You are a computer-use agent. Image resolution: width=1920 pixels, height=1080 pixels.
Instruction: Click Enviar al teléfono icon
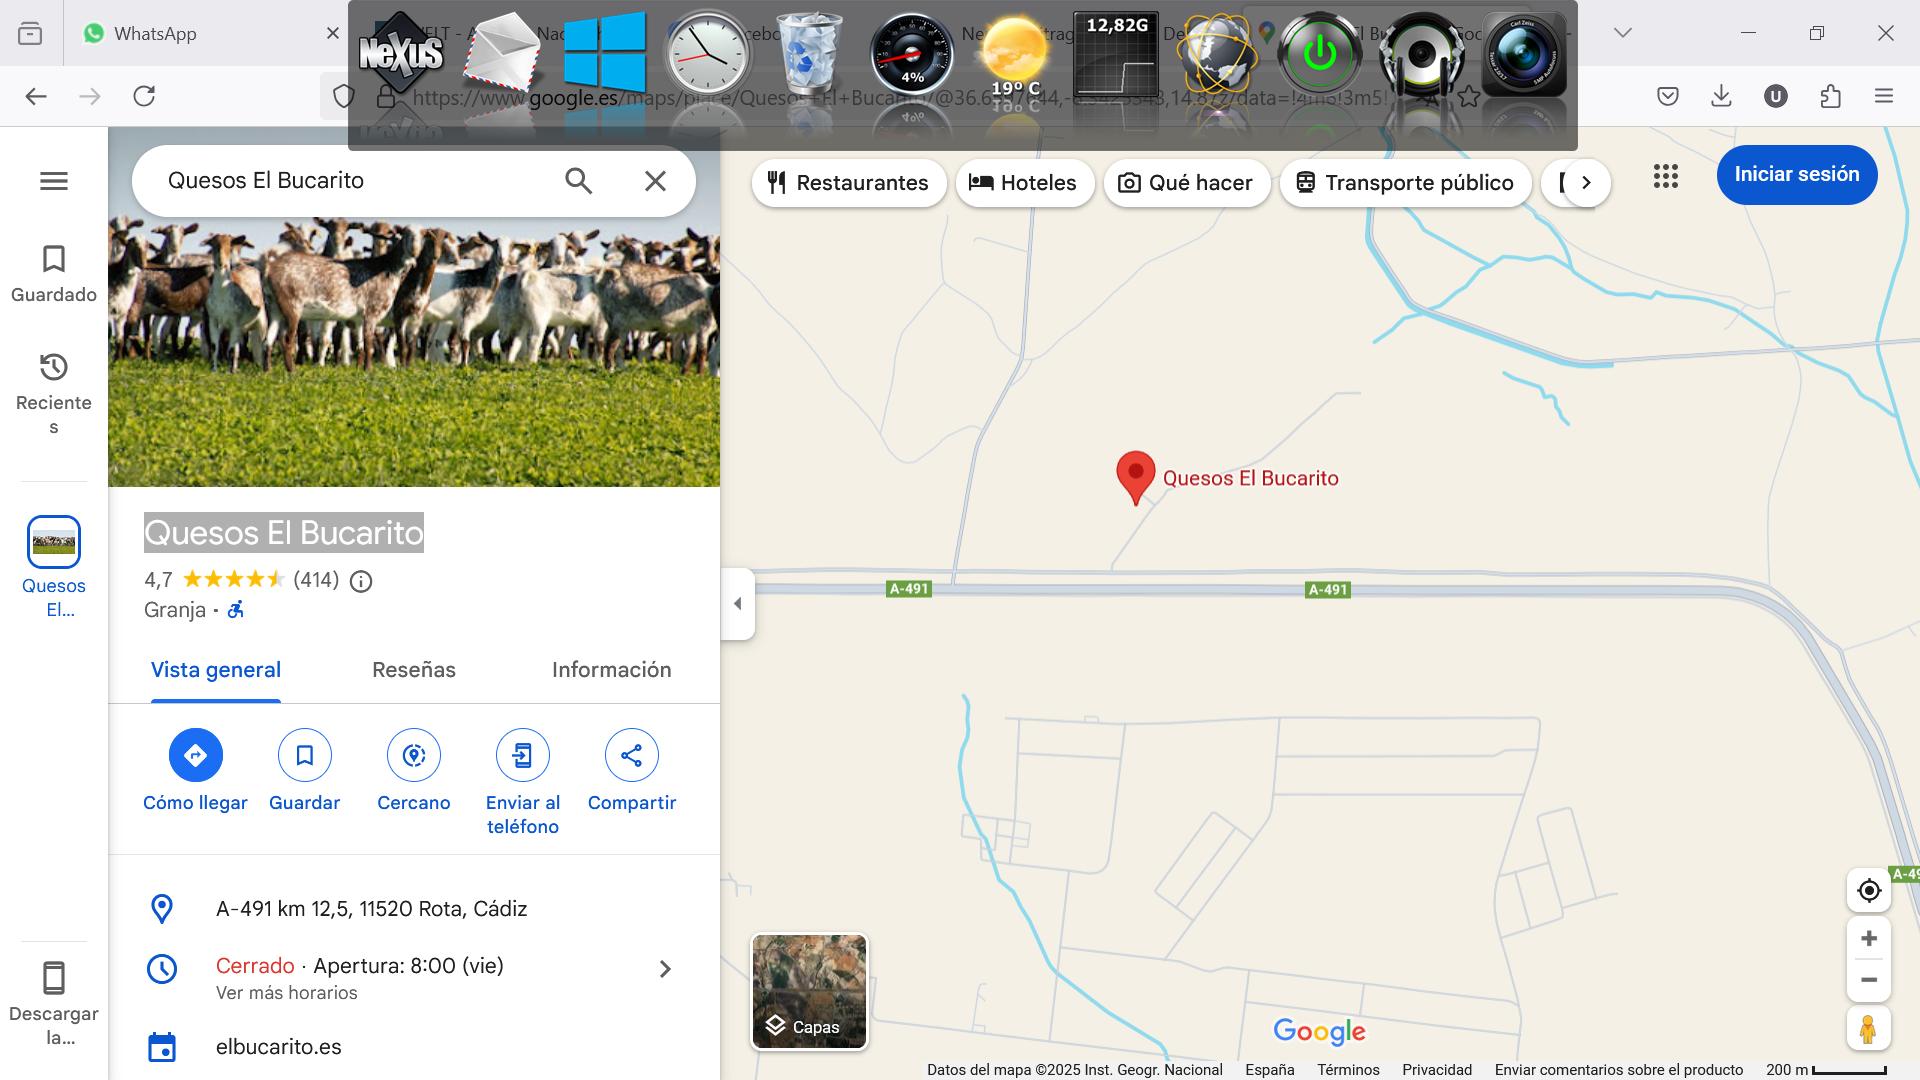coord(522,755)
